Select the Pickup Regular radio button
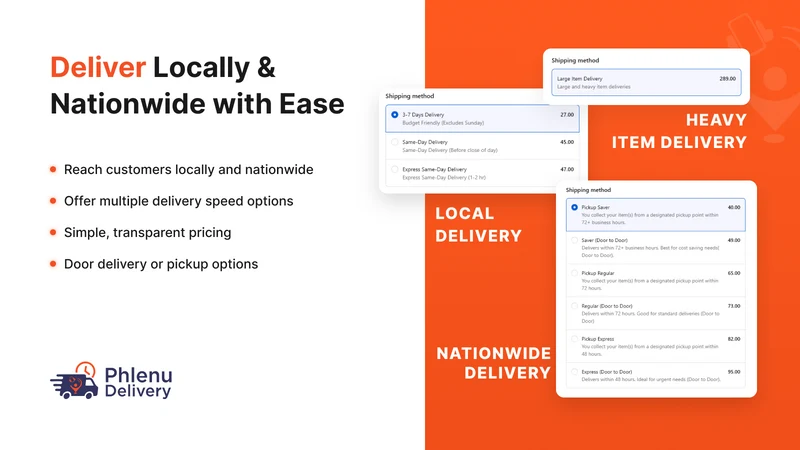 574,273
